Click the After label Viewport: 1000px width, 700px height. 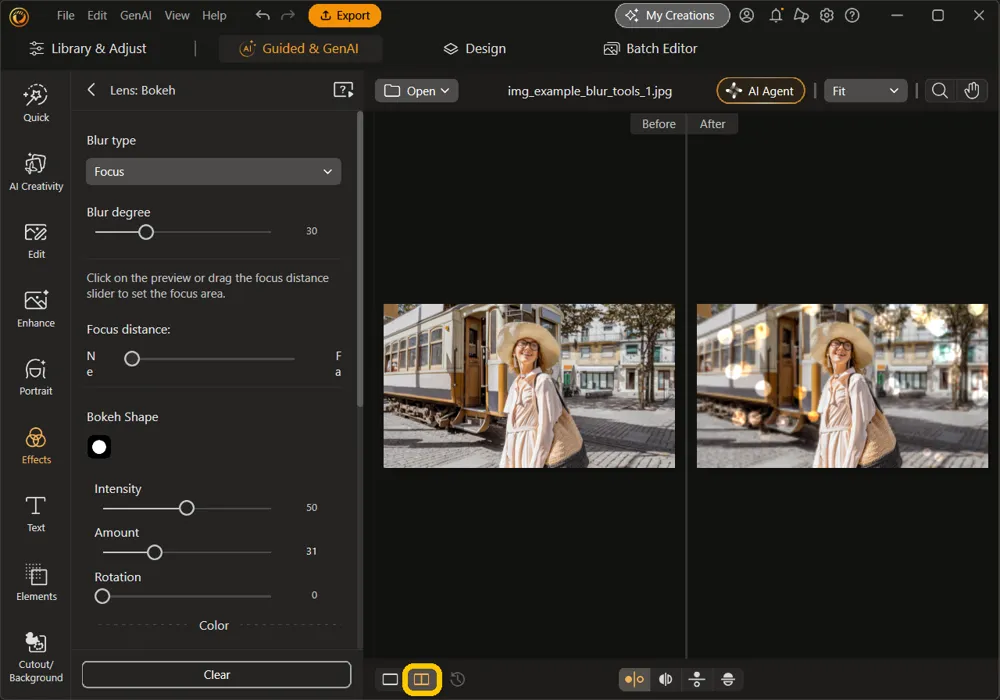coord(712,124)
